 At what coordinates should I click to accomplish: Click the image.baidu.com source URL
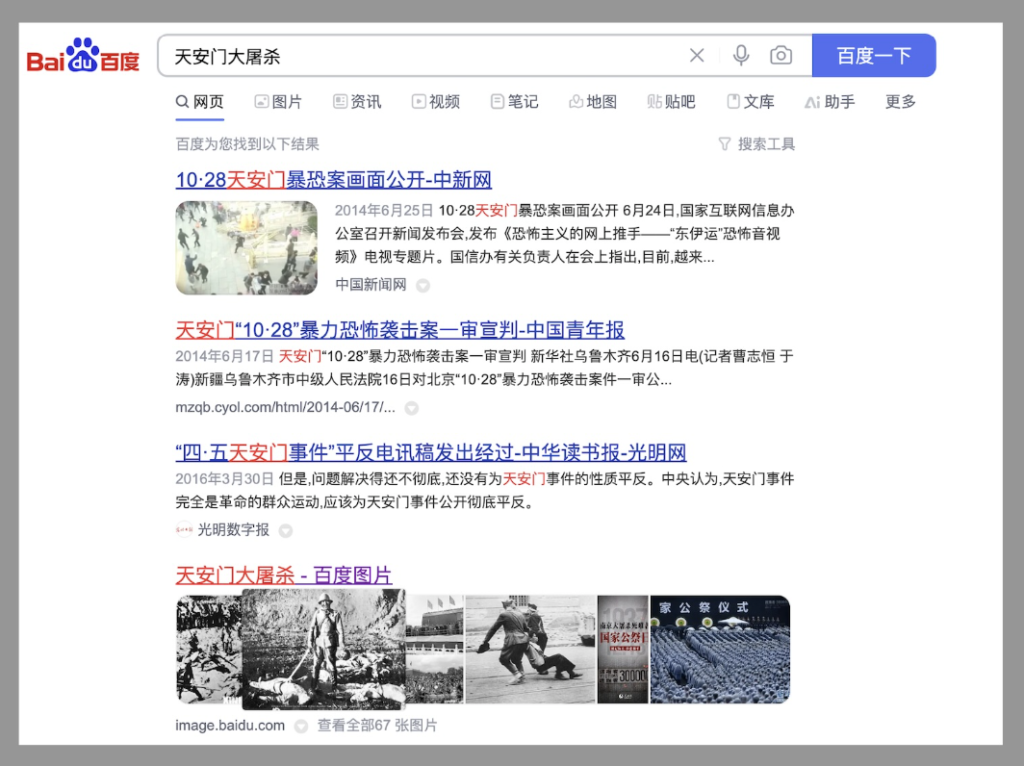(230, 726)
